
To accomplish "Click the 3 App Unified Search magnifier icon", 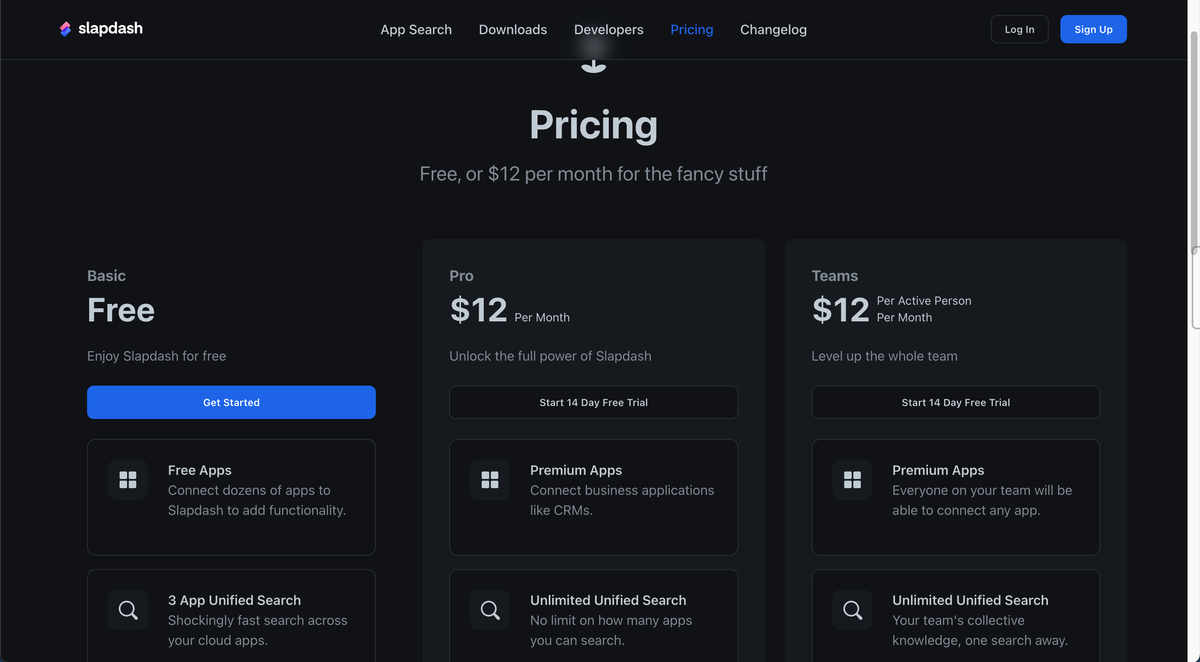I will pyautogui.click(x=128, y=610).
